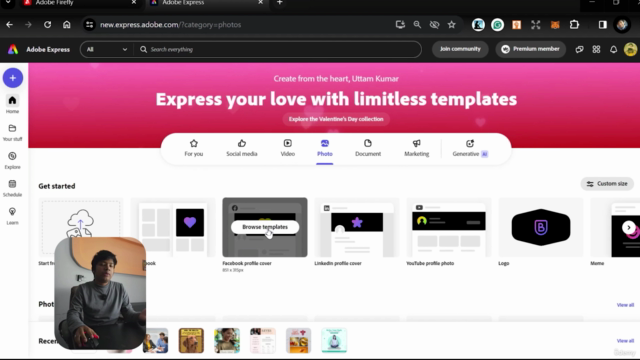Click the blue plus create button
The width and height of the screenshot is (640, 360).
tap(13, 78)
